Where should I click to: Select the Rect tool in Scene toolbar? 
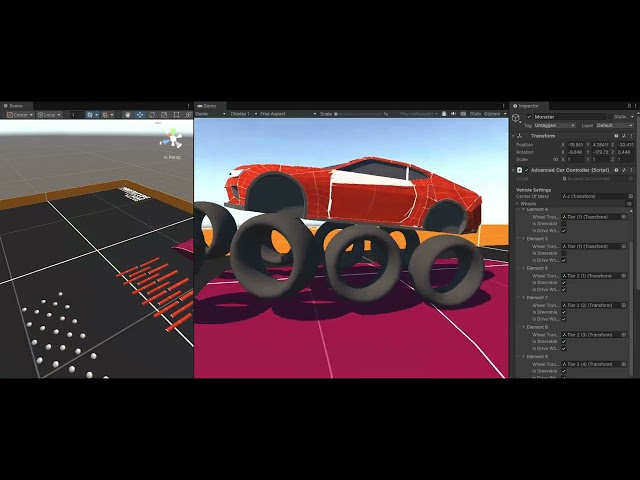176,115
